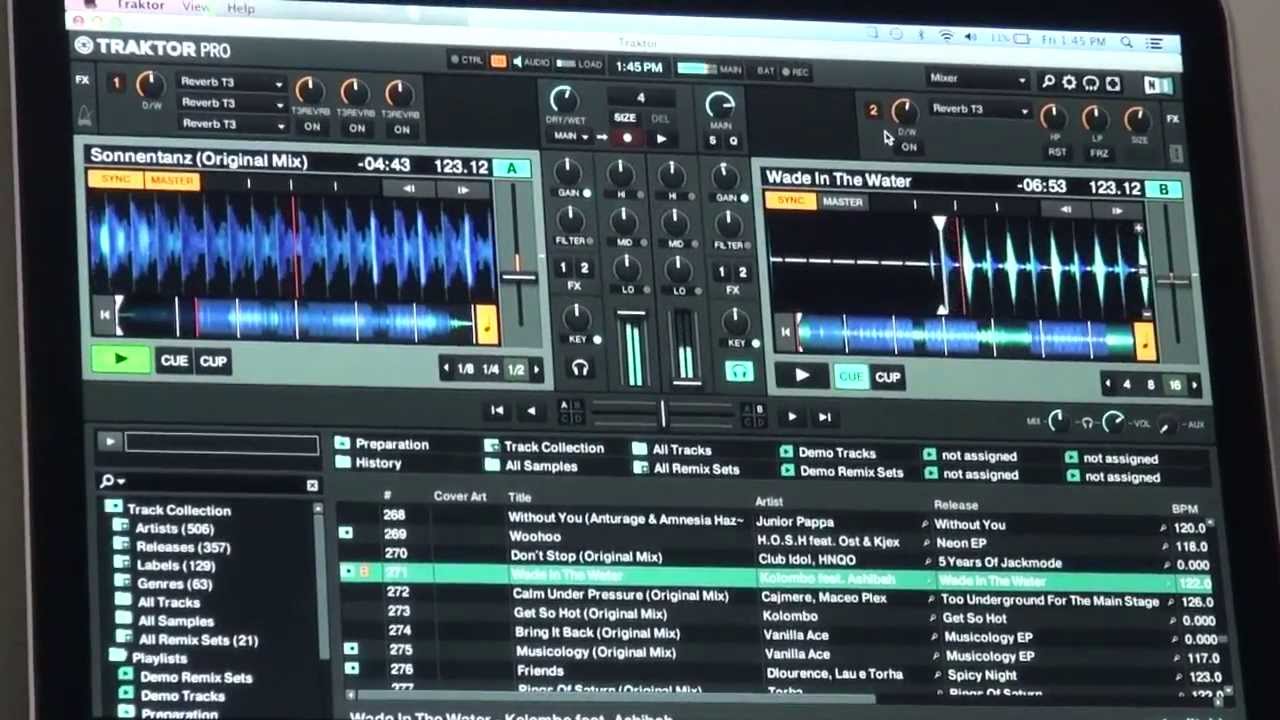This screenshot has width=1280, height=720.
Task: Click Deck B beatjump forward arrow icon
Action: pyautogui.click(x=1117, y=210)
